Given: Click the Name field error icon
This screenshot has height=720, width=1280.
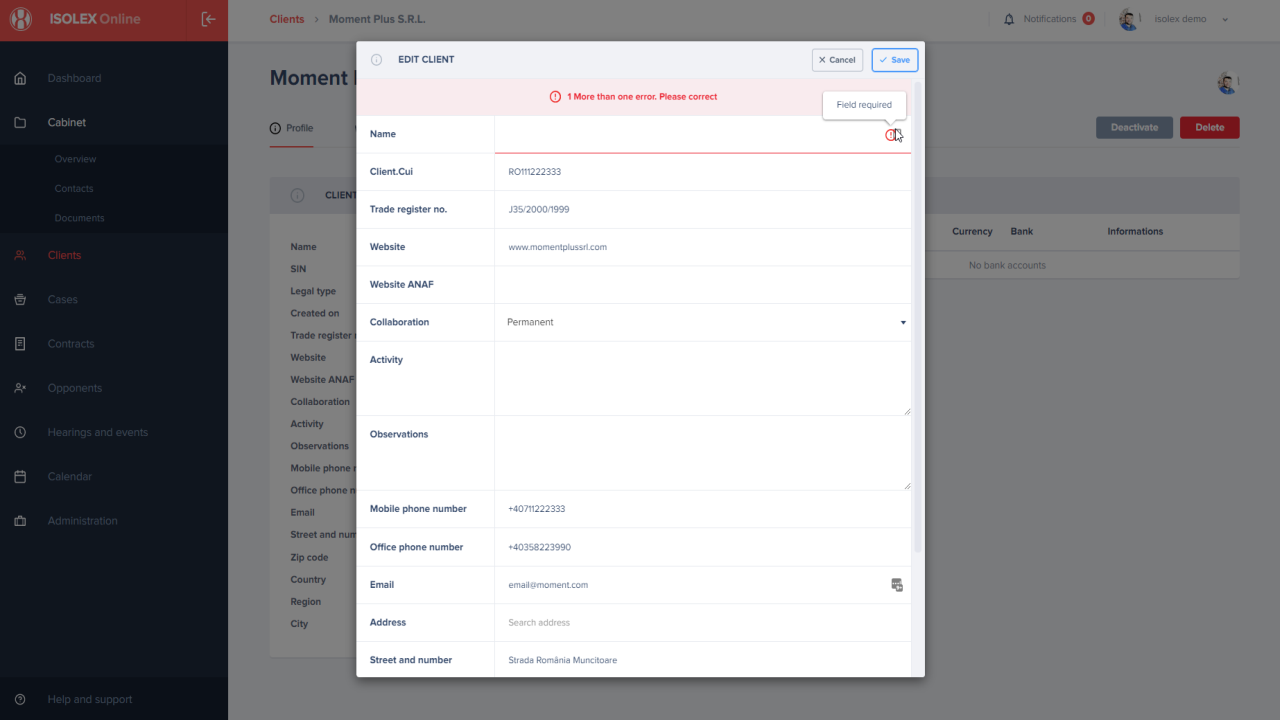Looking at the screenshot, I should click(891, 135).
